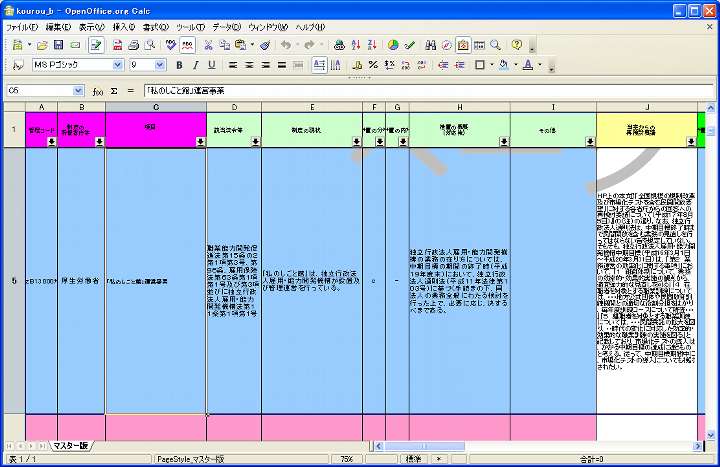Open the Function Wizard icon
Viewport: 720px width, 467px height.
coord(97,91)
